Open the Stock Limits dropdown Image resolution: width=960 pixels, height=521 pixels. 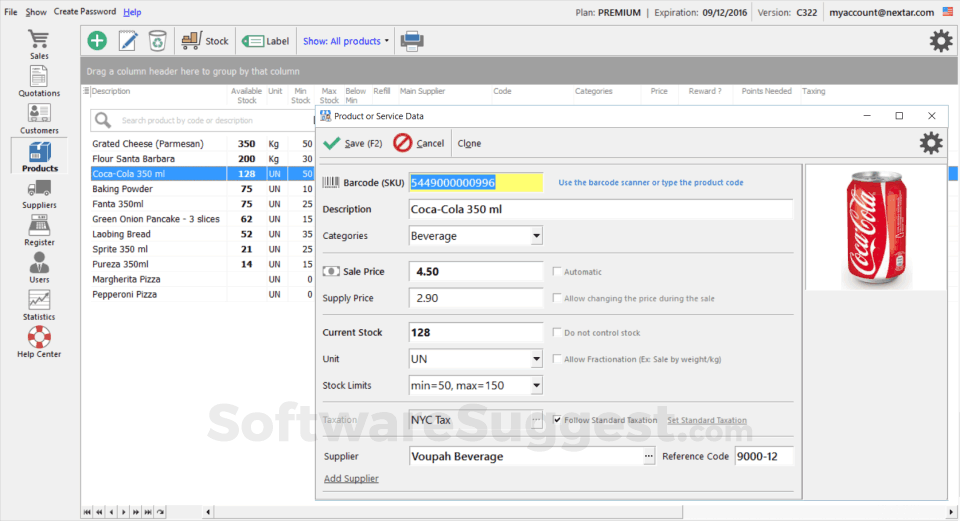pos(536,385)
